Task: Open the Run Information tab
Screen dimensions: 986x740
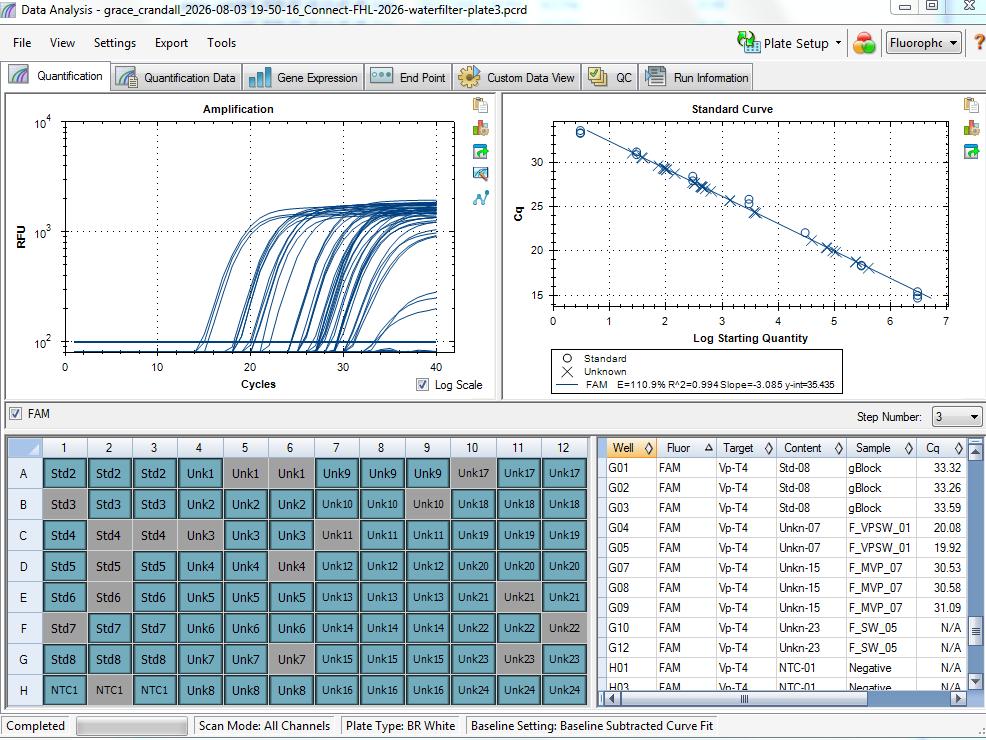Action: (x=696, y=77)
